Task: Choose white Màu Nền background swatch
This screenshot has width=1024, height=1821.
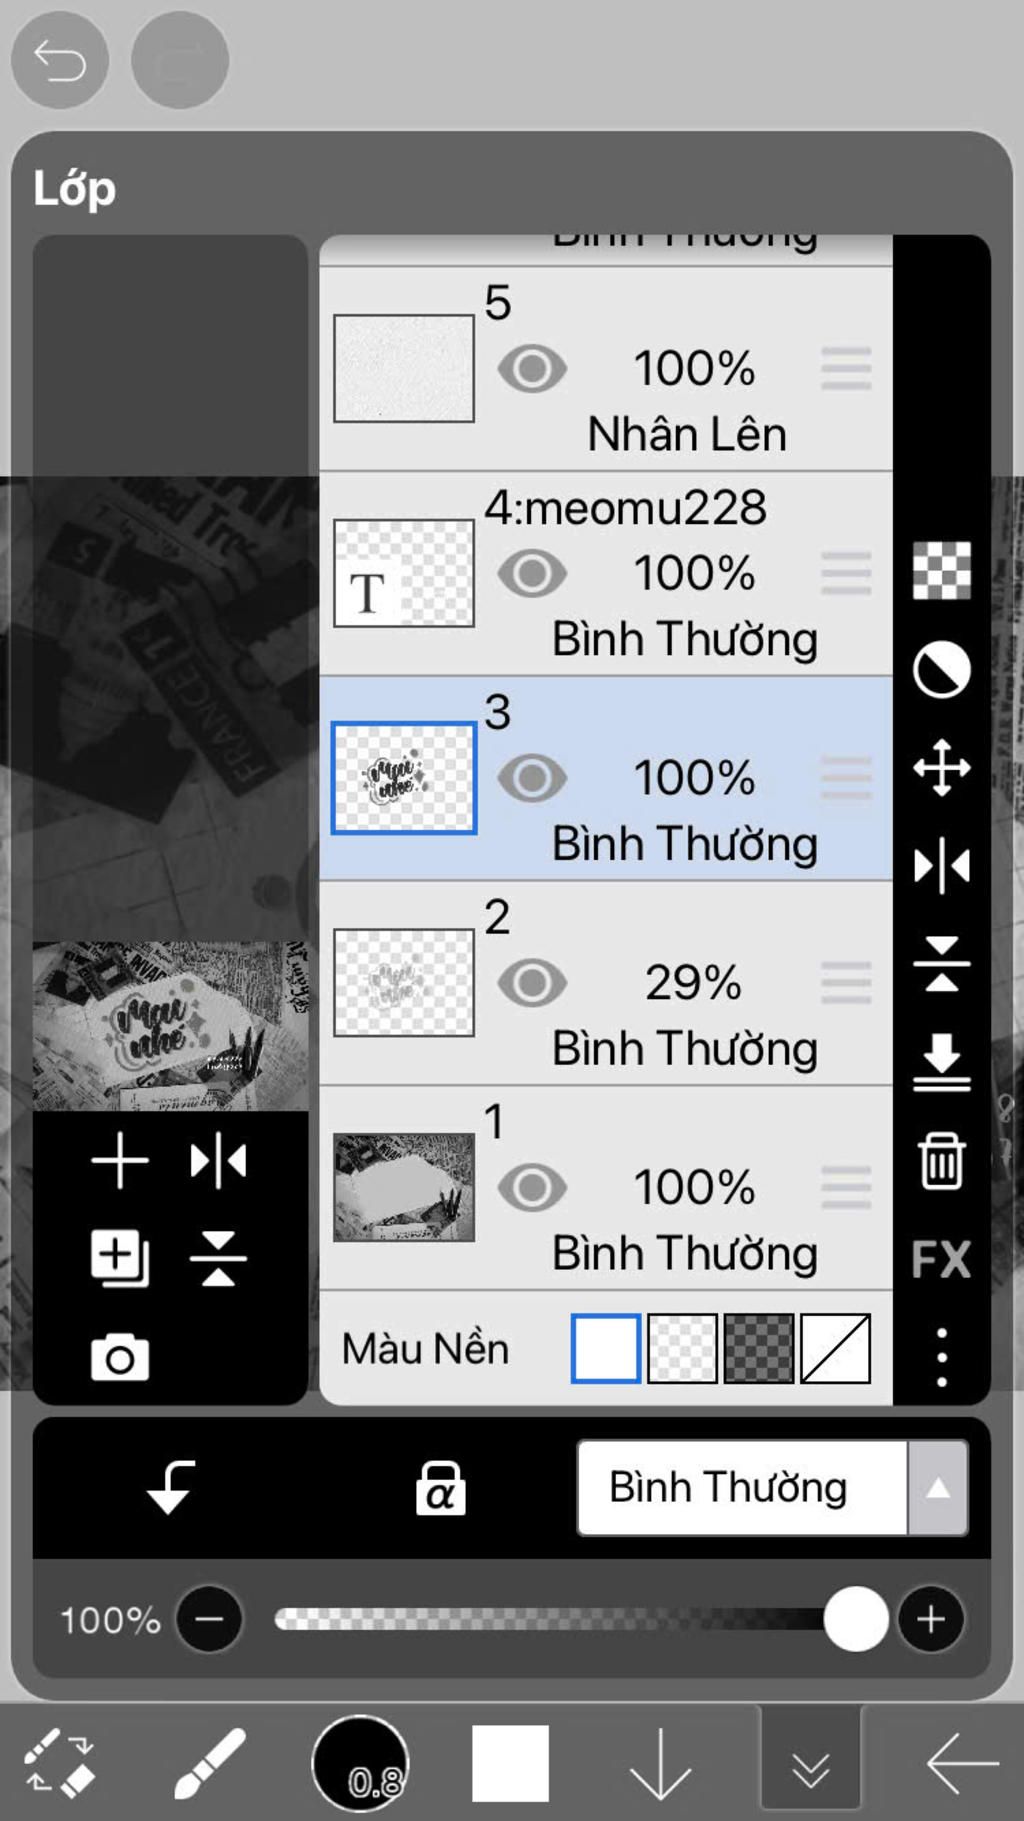Action: tap(605, 1348)
